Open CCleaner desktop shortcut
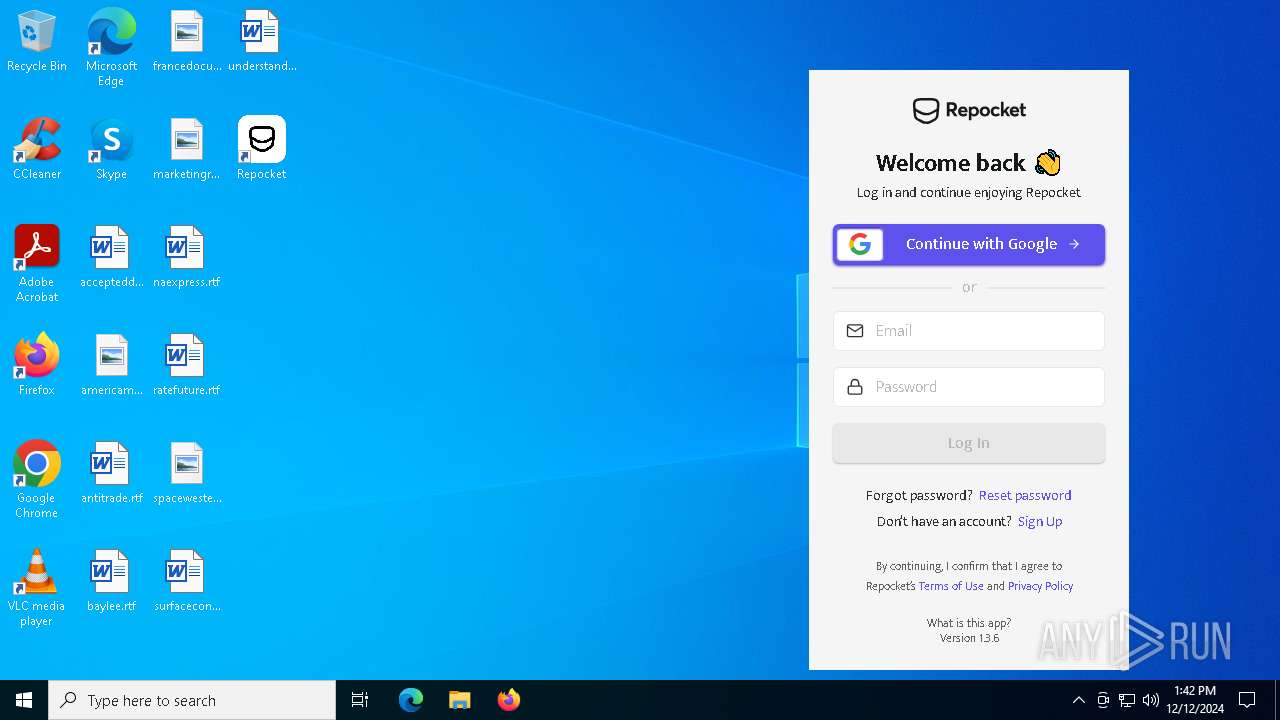 pos(37,149)
